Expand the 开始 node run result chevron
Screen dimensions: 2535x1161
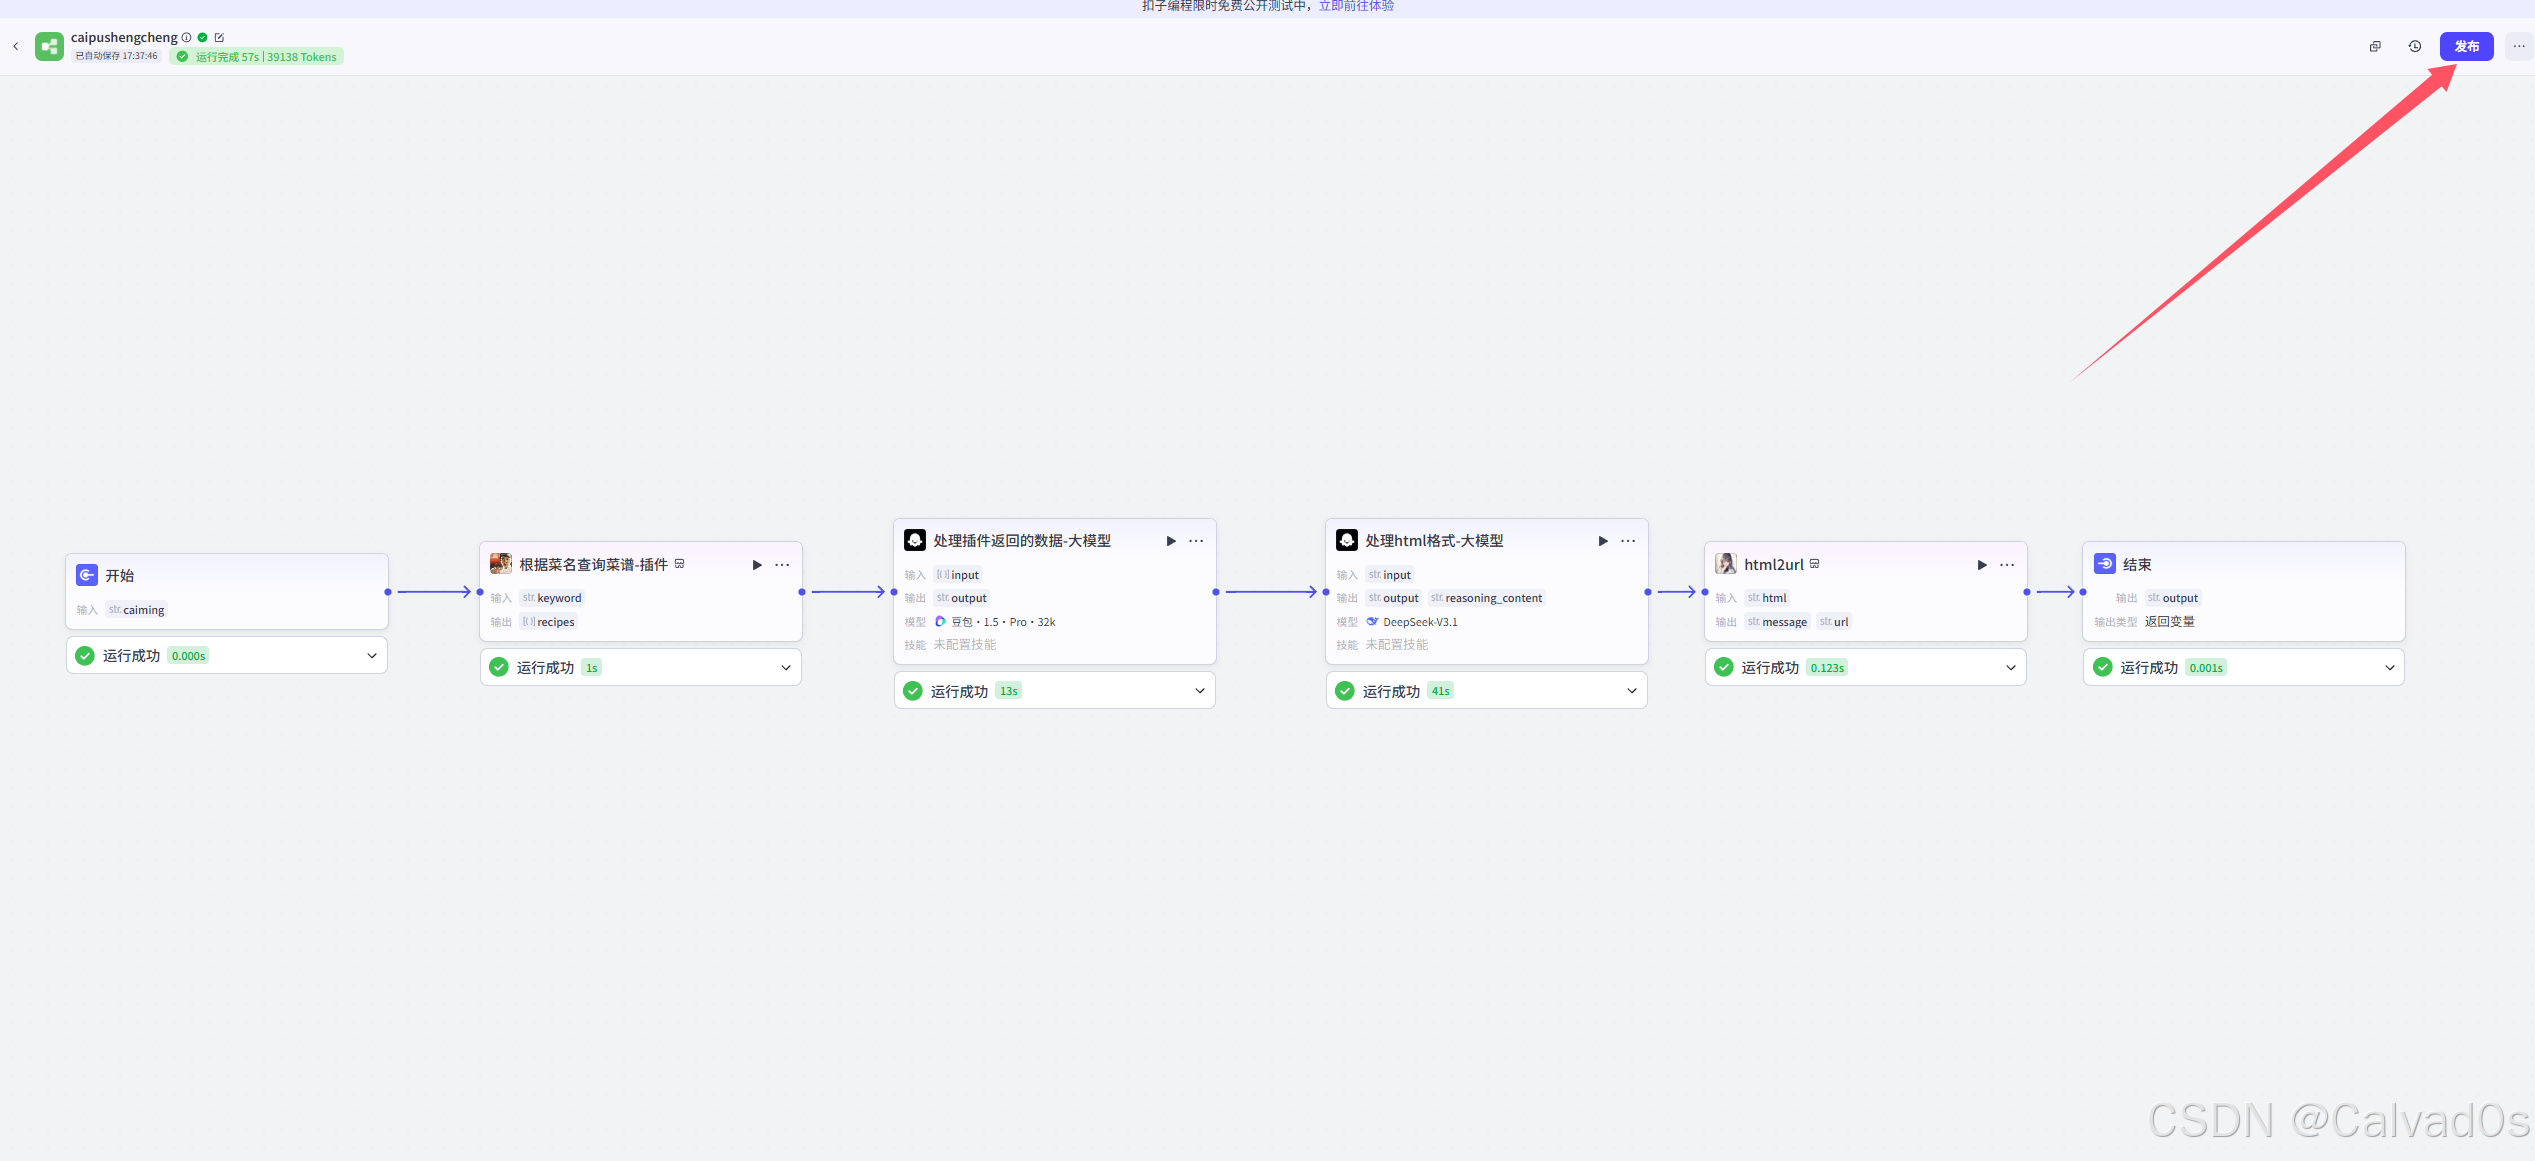(x=372, y=656)
